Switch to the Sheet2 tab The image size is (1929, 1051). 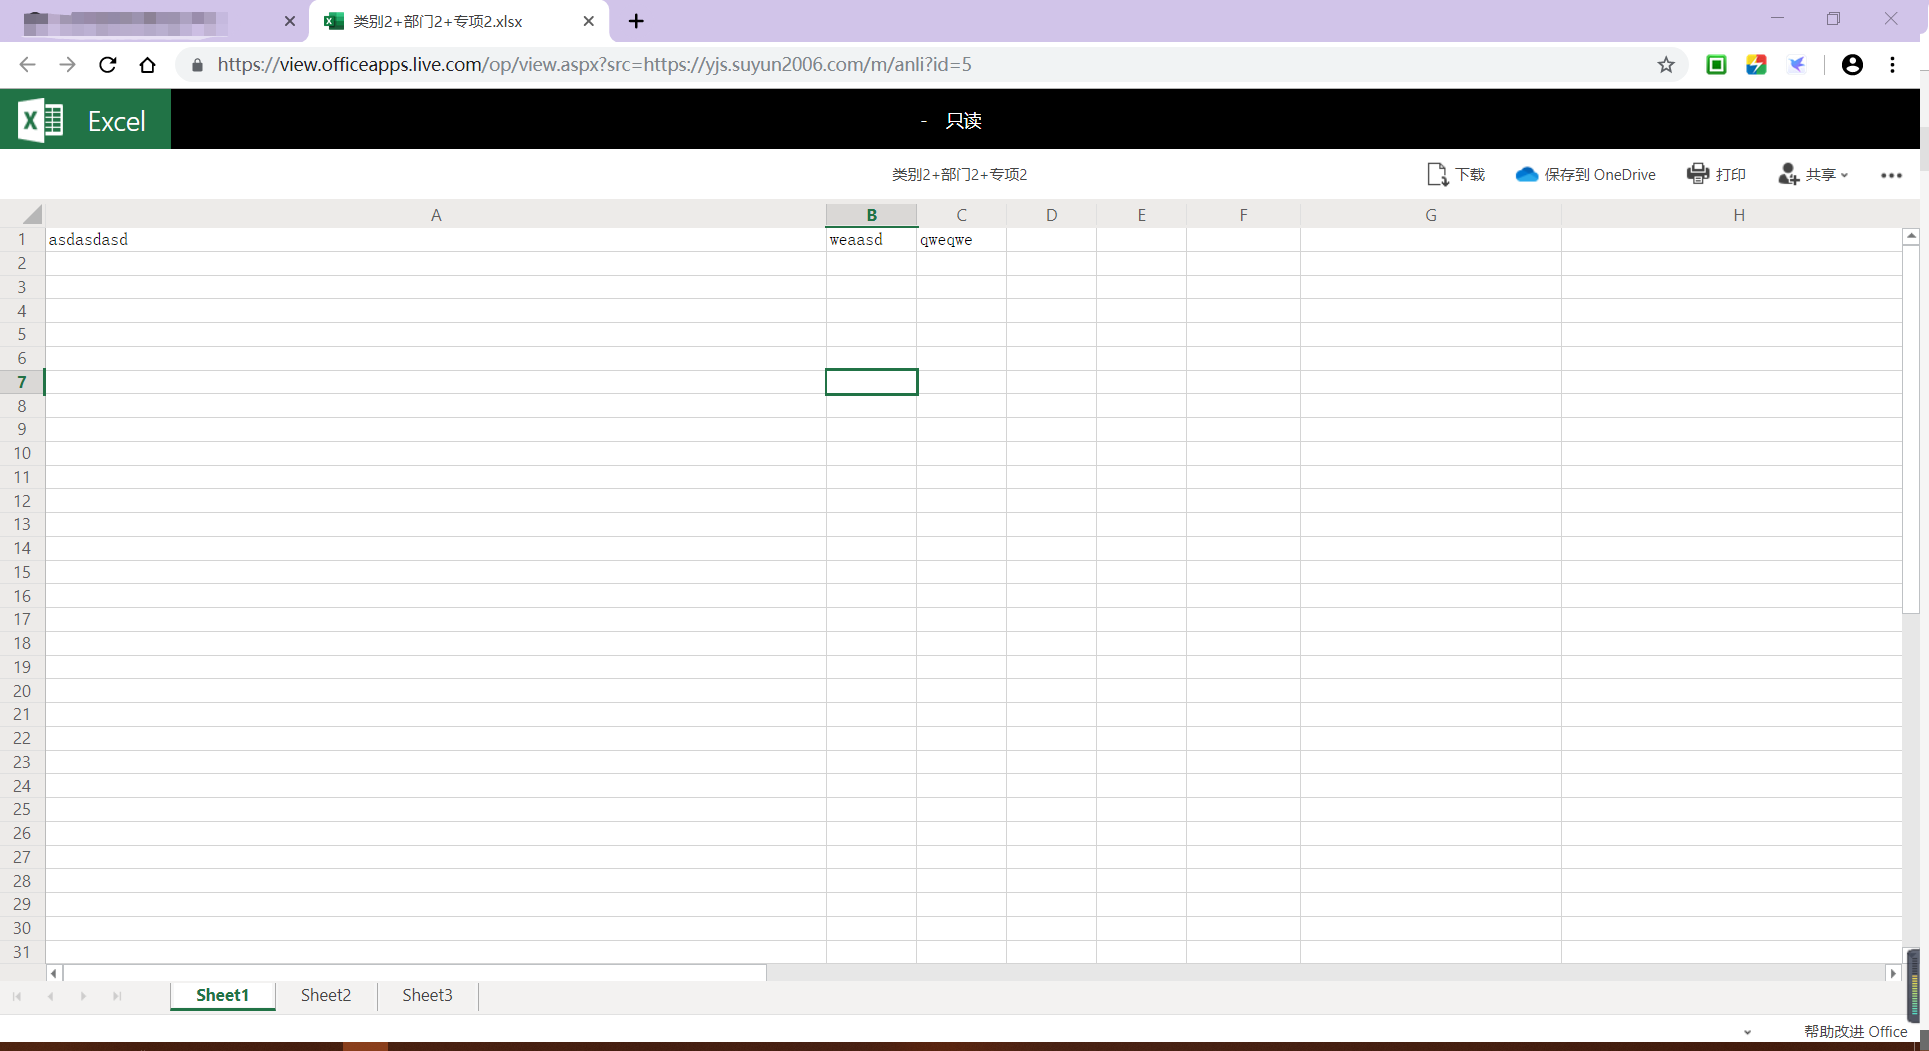(x=325, y=995)
